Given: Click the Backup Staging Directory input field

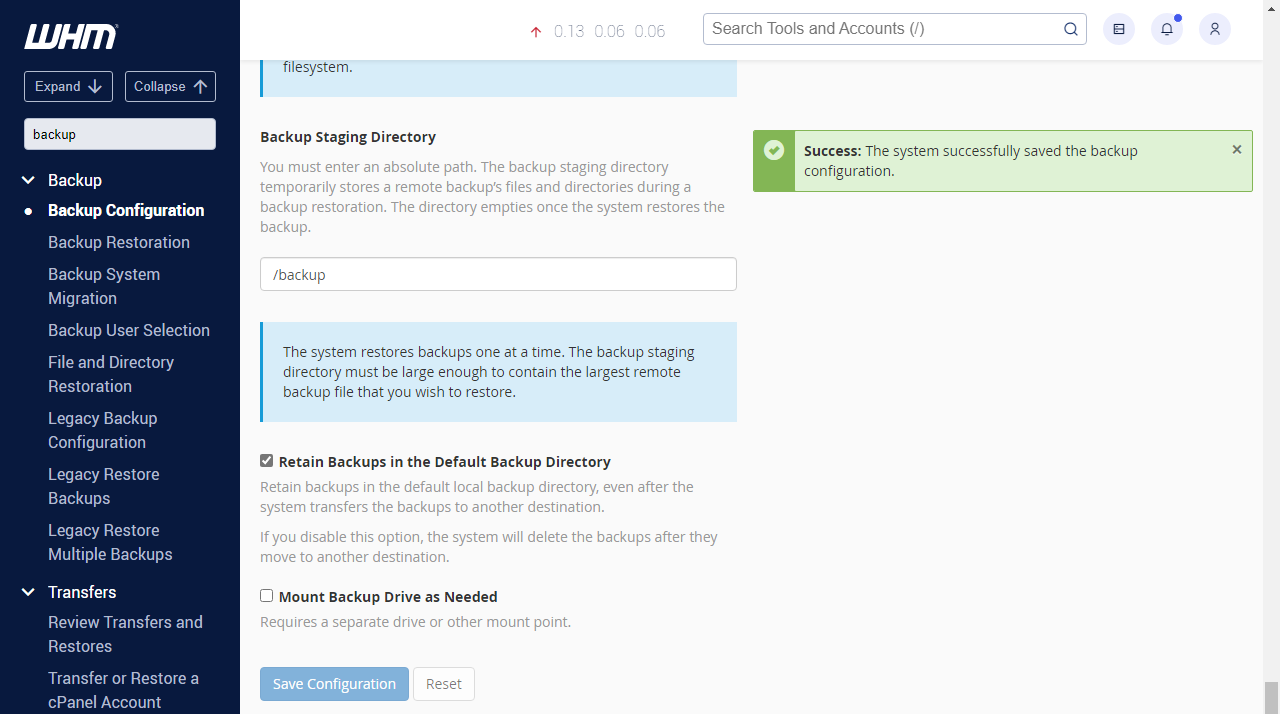Looking at the screenshot, I should pyautogui.click(x=498, y=273).
